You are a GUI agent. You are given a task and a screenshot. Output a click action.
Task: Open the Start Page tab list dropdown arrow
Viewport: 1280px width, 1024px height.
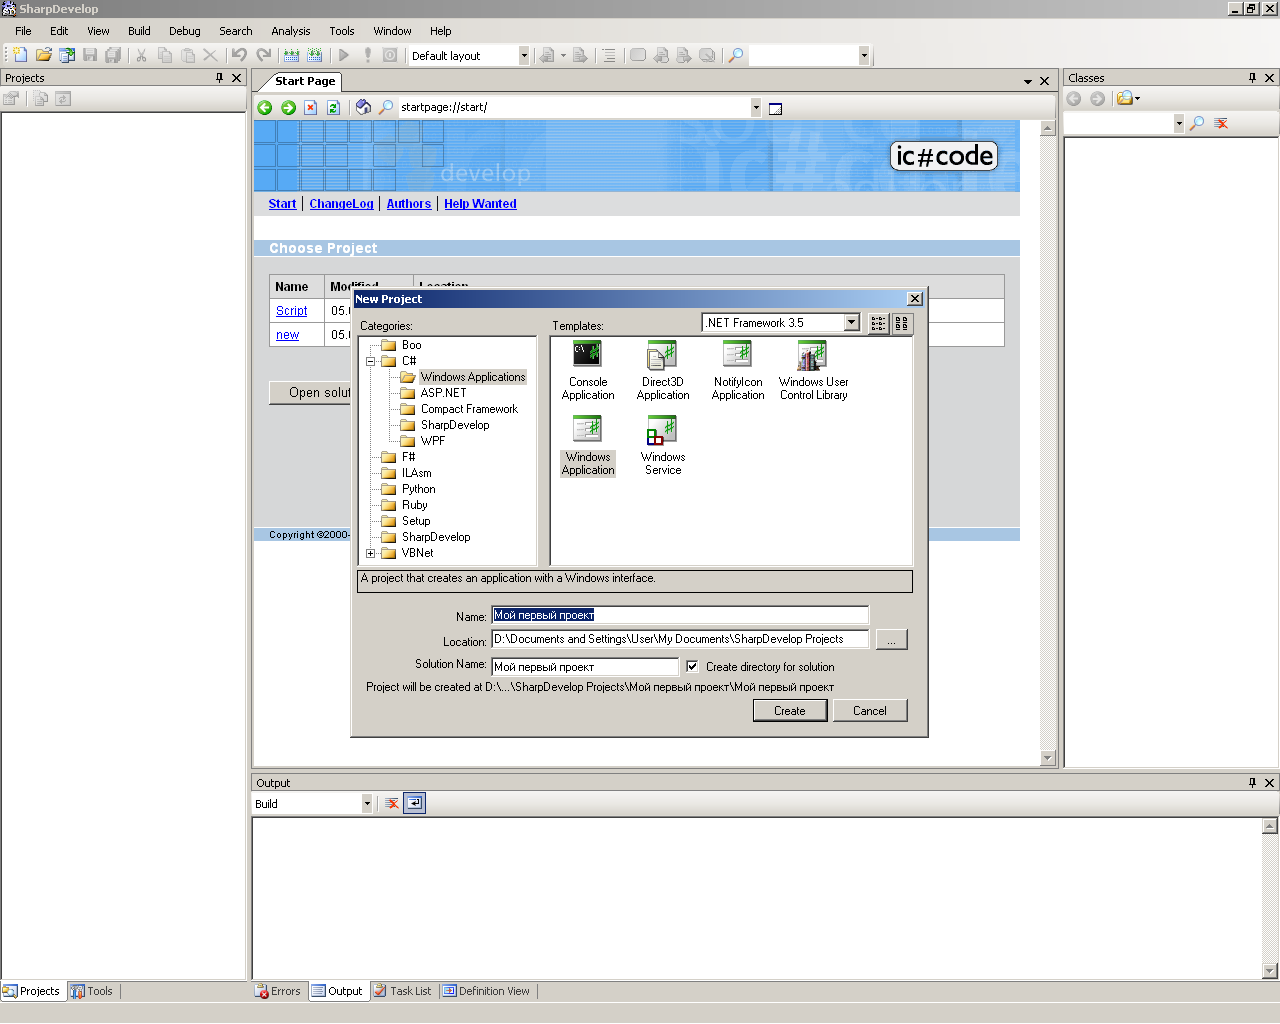(x=1028, y=81)
